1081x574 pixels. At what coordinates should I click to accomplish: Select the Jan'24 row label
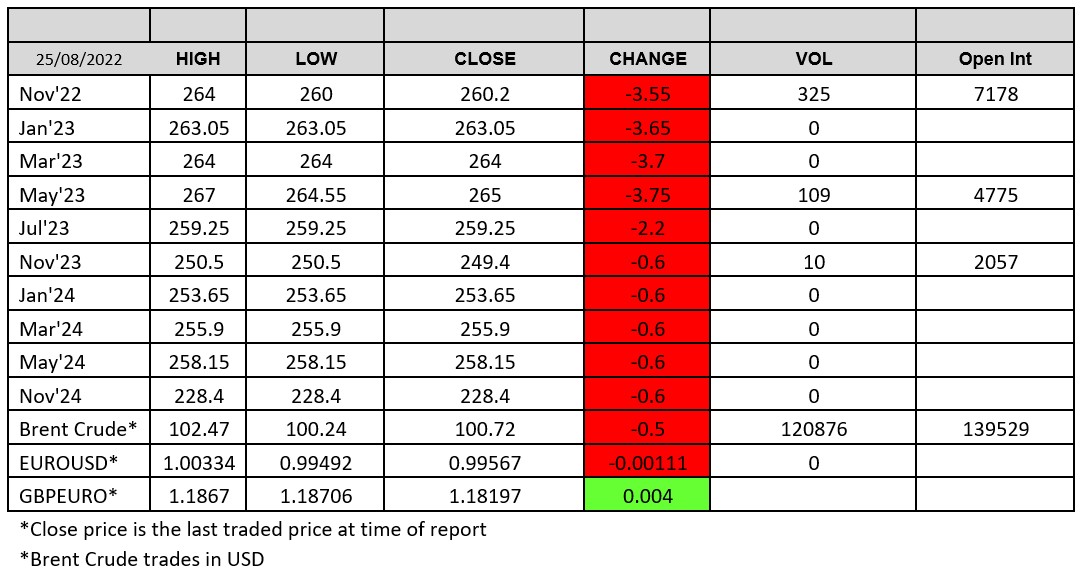click(x=46, y=295)
